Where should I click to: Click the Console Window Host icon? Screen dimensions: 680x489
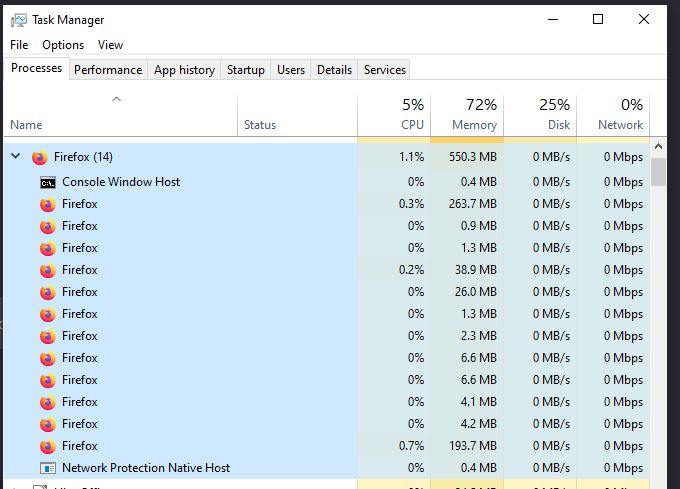pyautogui.click(x=48, y=183)
